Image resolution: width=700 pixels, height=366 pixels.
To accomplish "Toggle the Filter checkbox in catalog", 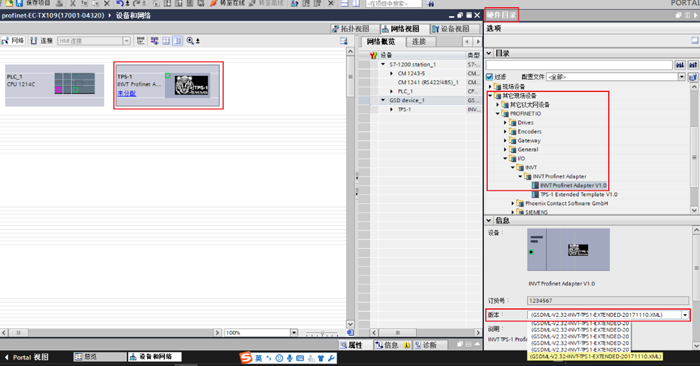I will pos(489,77).
